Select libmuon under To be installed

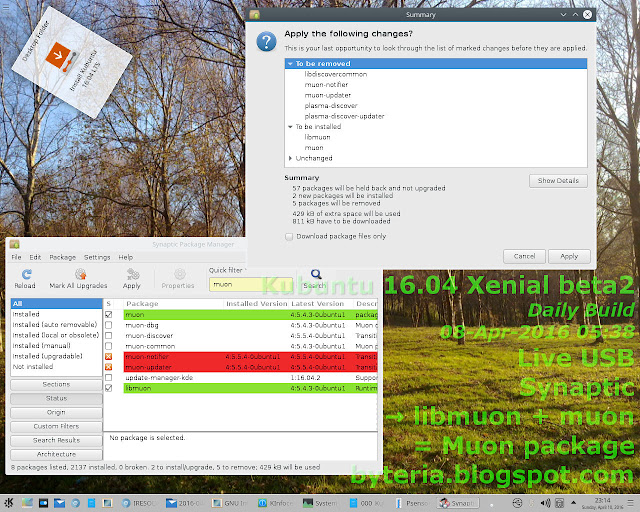tap(317, 137)
